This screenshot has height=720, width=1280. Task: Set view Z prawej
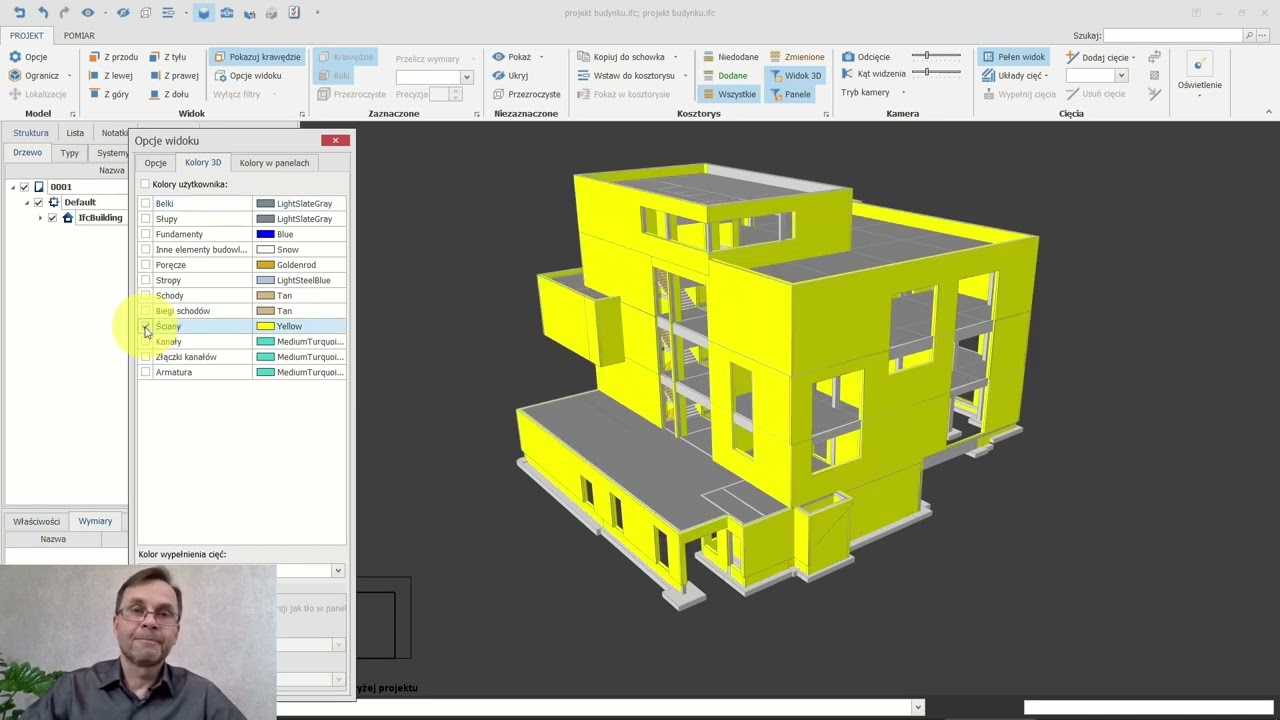click(174, 75)
